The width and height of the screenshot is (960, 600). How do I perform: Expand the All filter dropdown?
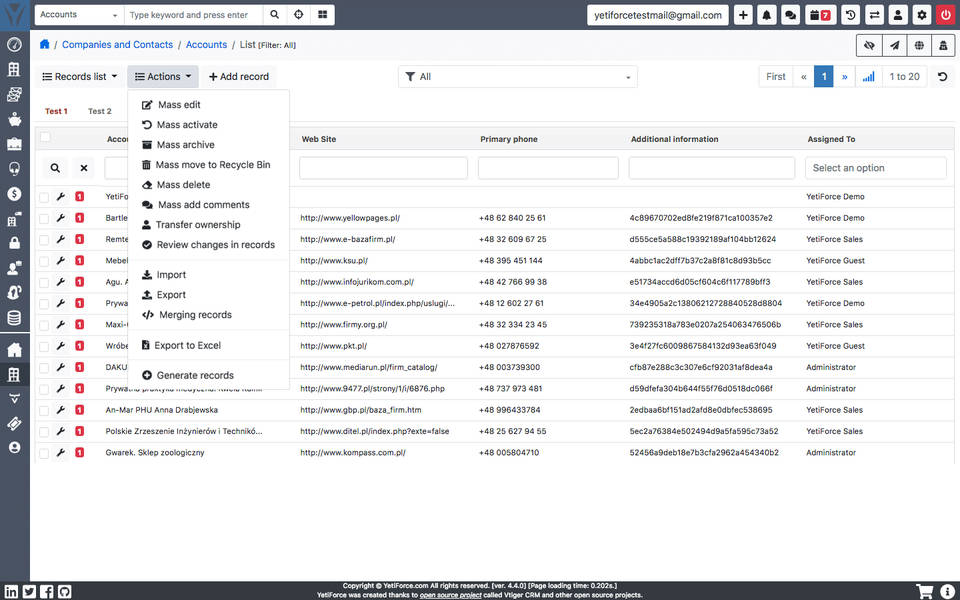[x=518, y=76]
